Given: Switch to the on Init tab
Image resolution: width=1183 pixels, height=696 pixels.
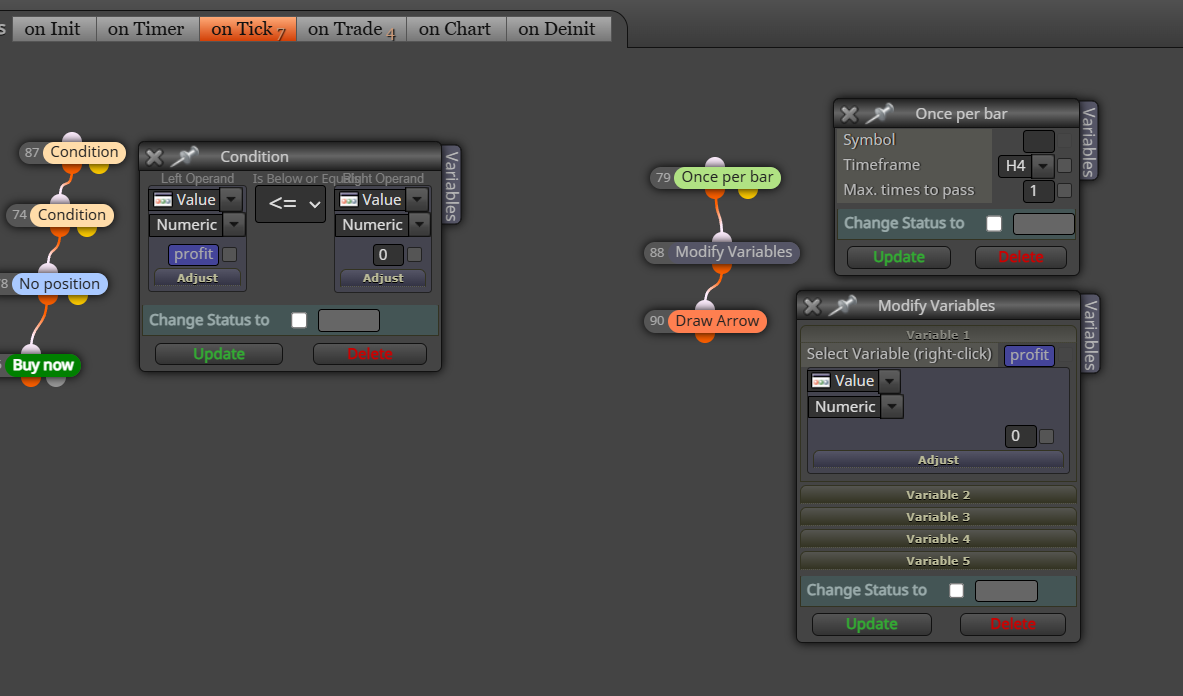Looking at the screenshot, I should click(x=53, y=29).
